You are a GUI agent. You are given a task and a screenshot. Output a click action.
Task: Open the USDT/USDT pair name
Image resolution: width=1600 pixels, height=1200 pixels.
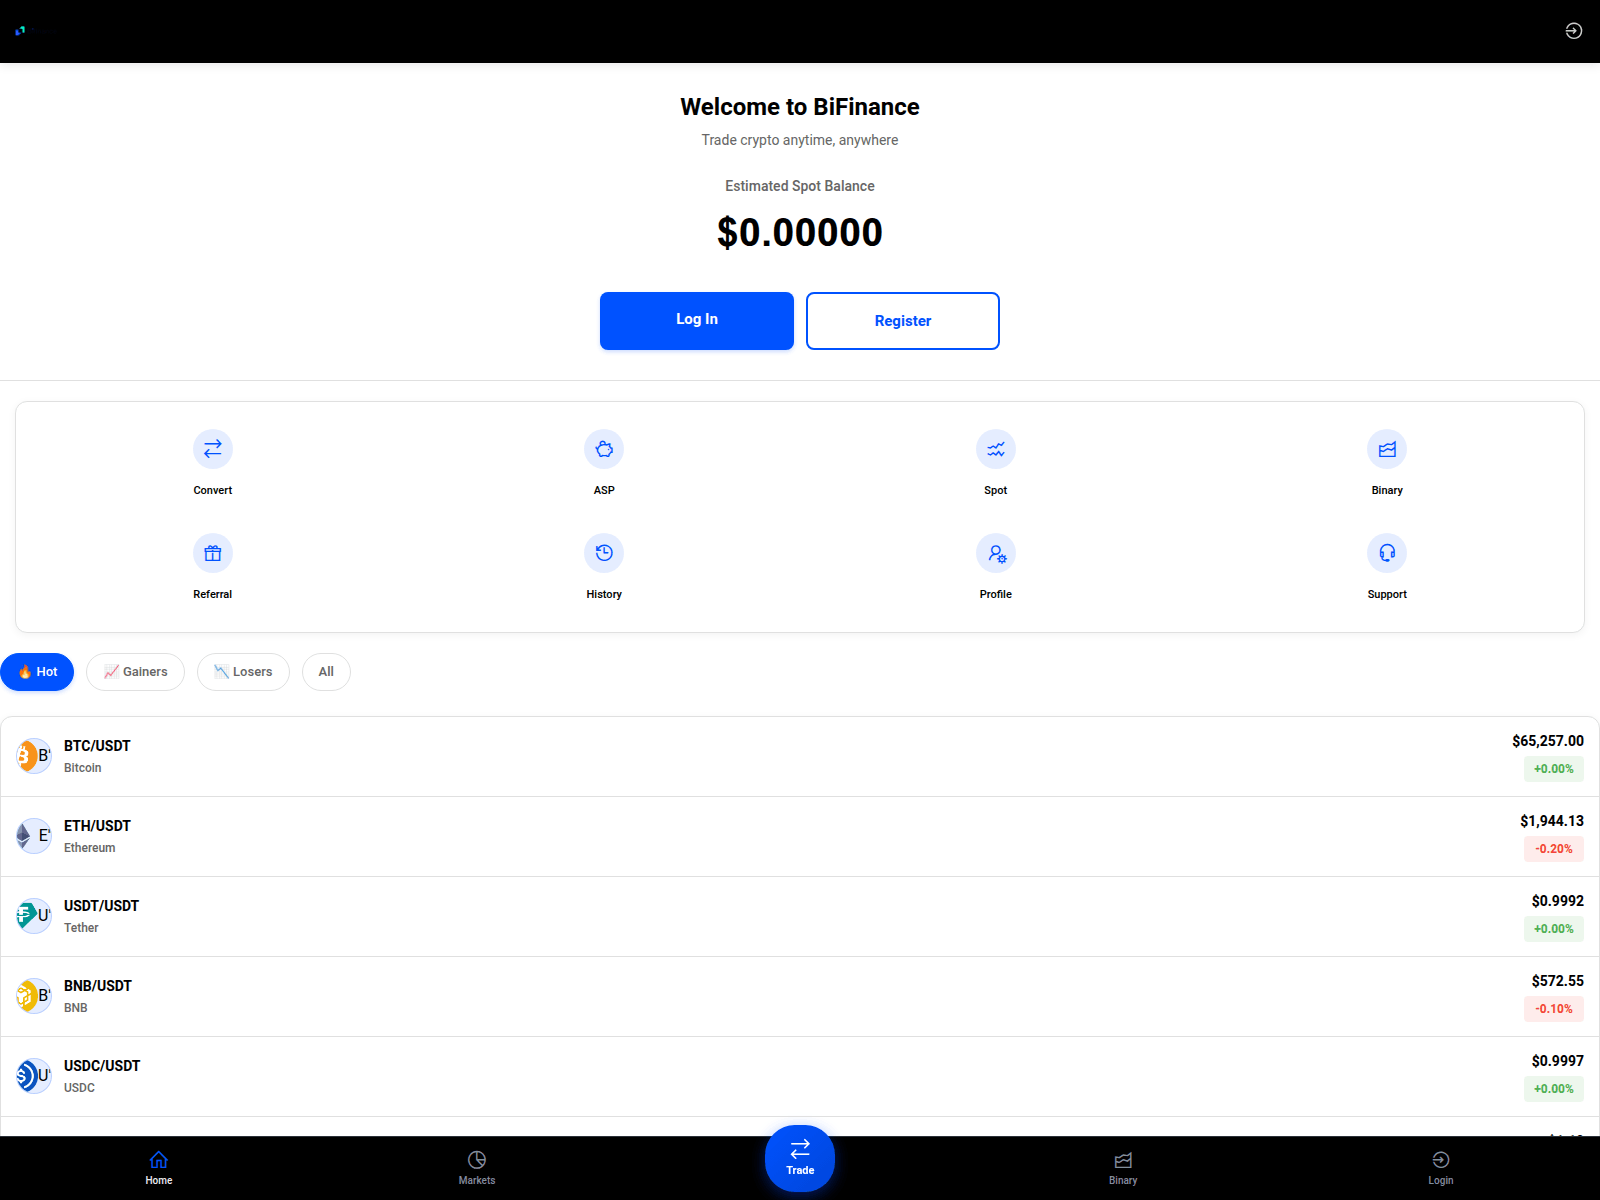coord(101,906)
